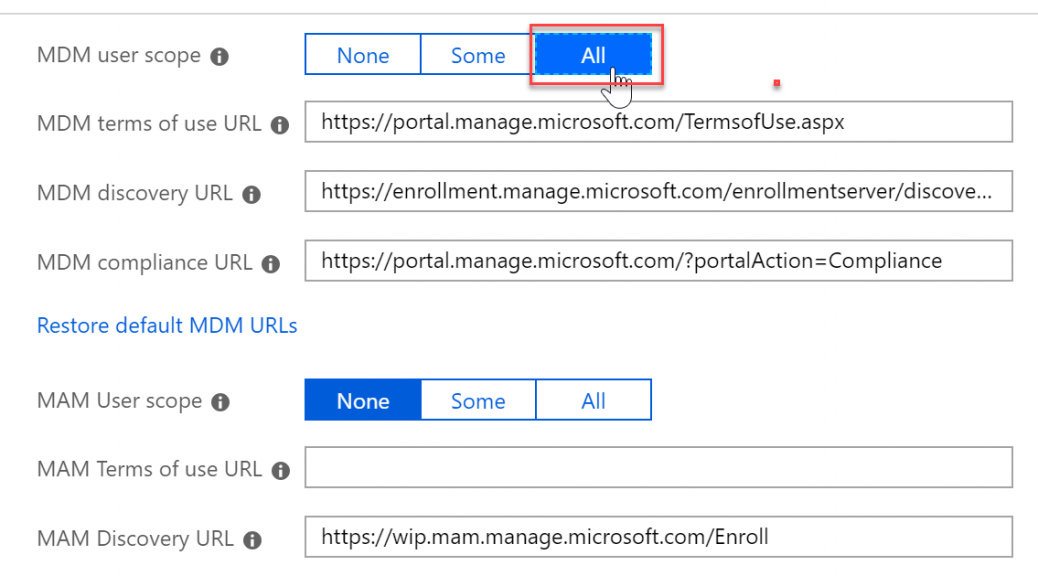Set MAM User scope to None
This screenshot has height=576, width=1038.
click(363, 401)
